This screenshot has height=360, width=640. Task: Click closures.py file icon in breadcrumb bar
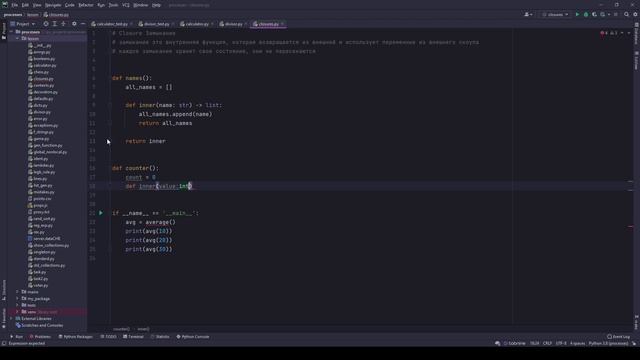[46, 15]
